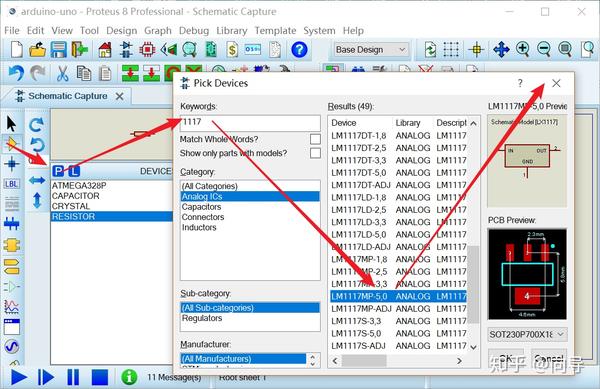Click the Stop simulation button
Viewport: 600px width, 389px height.
tap(100, 377)
